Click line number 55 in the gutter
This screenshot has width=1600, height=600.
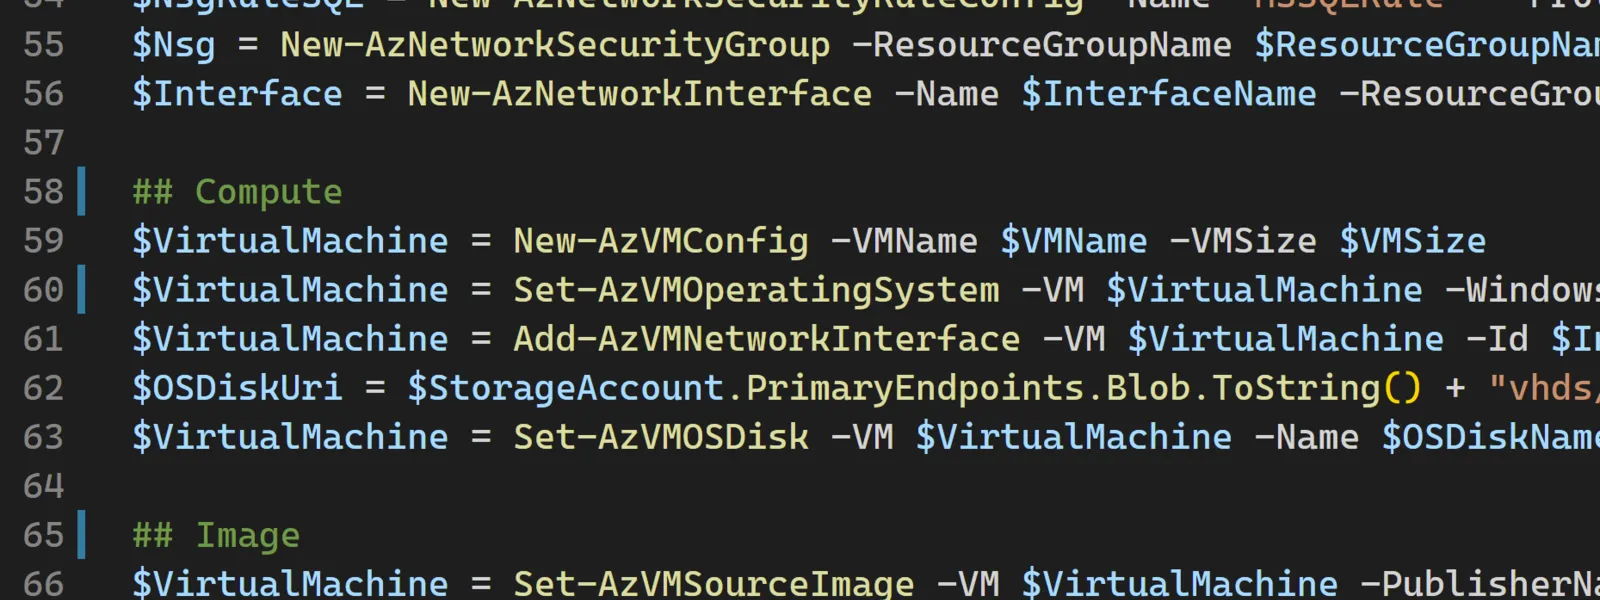[43, 45]
